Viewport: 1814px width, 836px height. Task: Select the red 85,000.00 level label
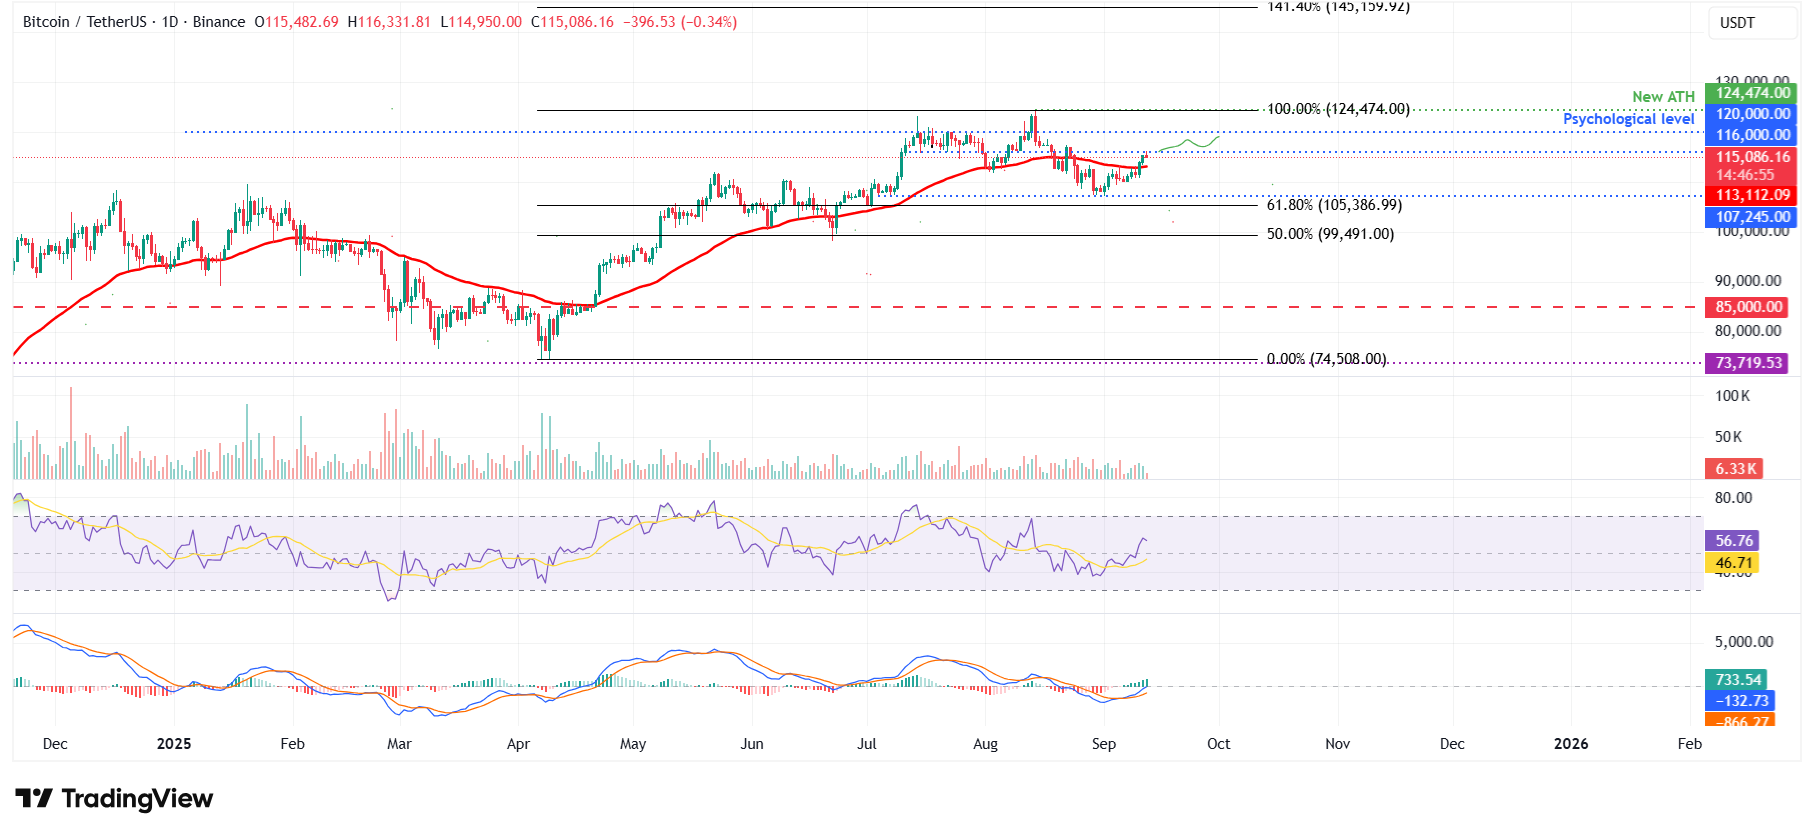(1748, 307)
